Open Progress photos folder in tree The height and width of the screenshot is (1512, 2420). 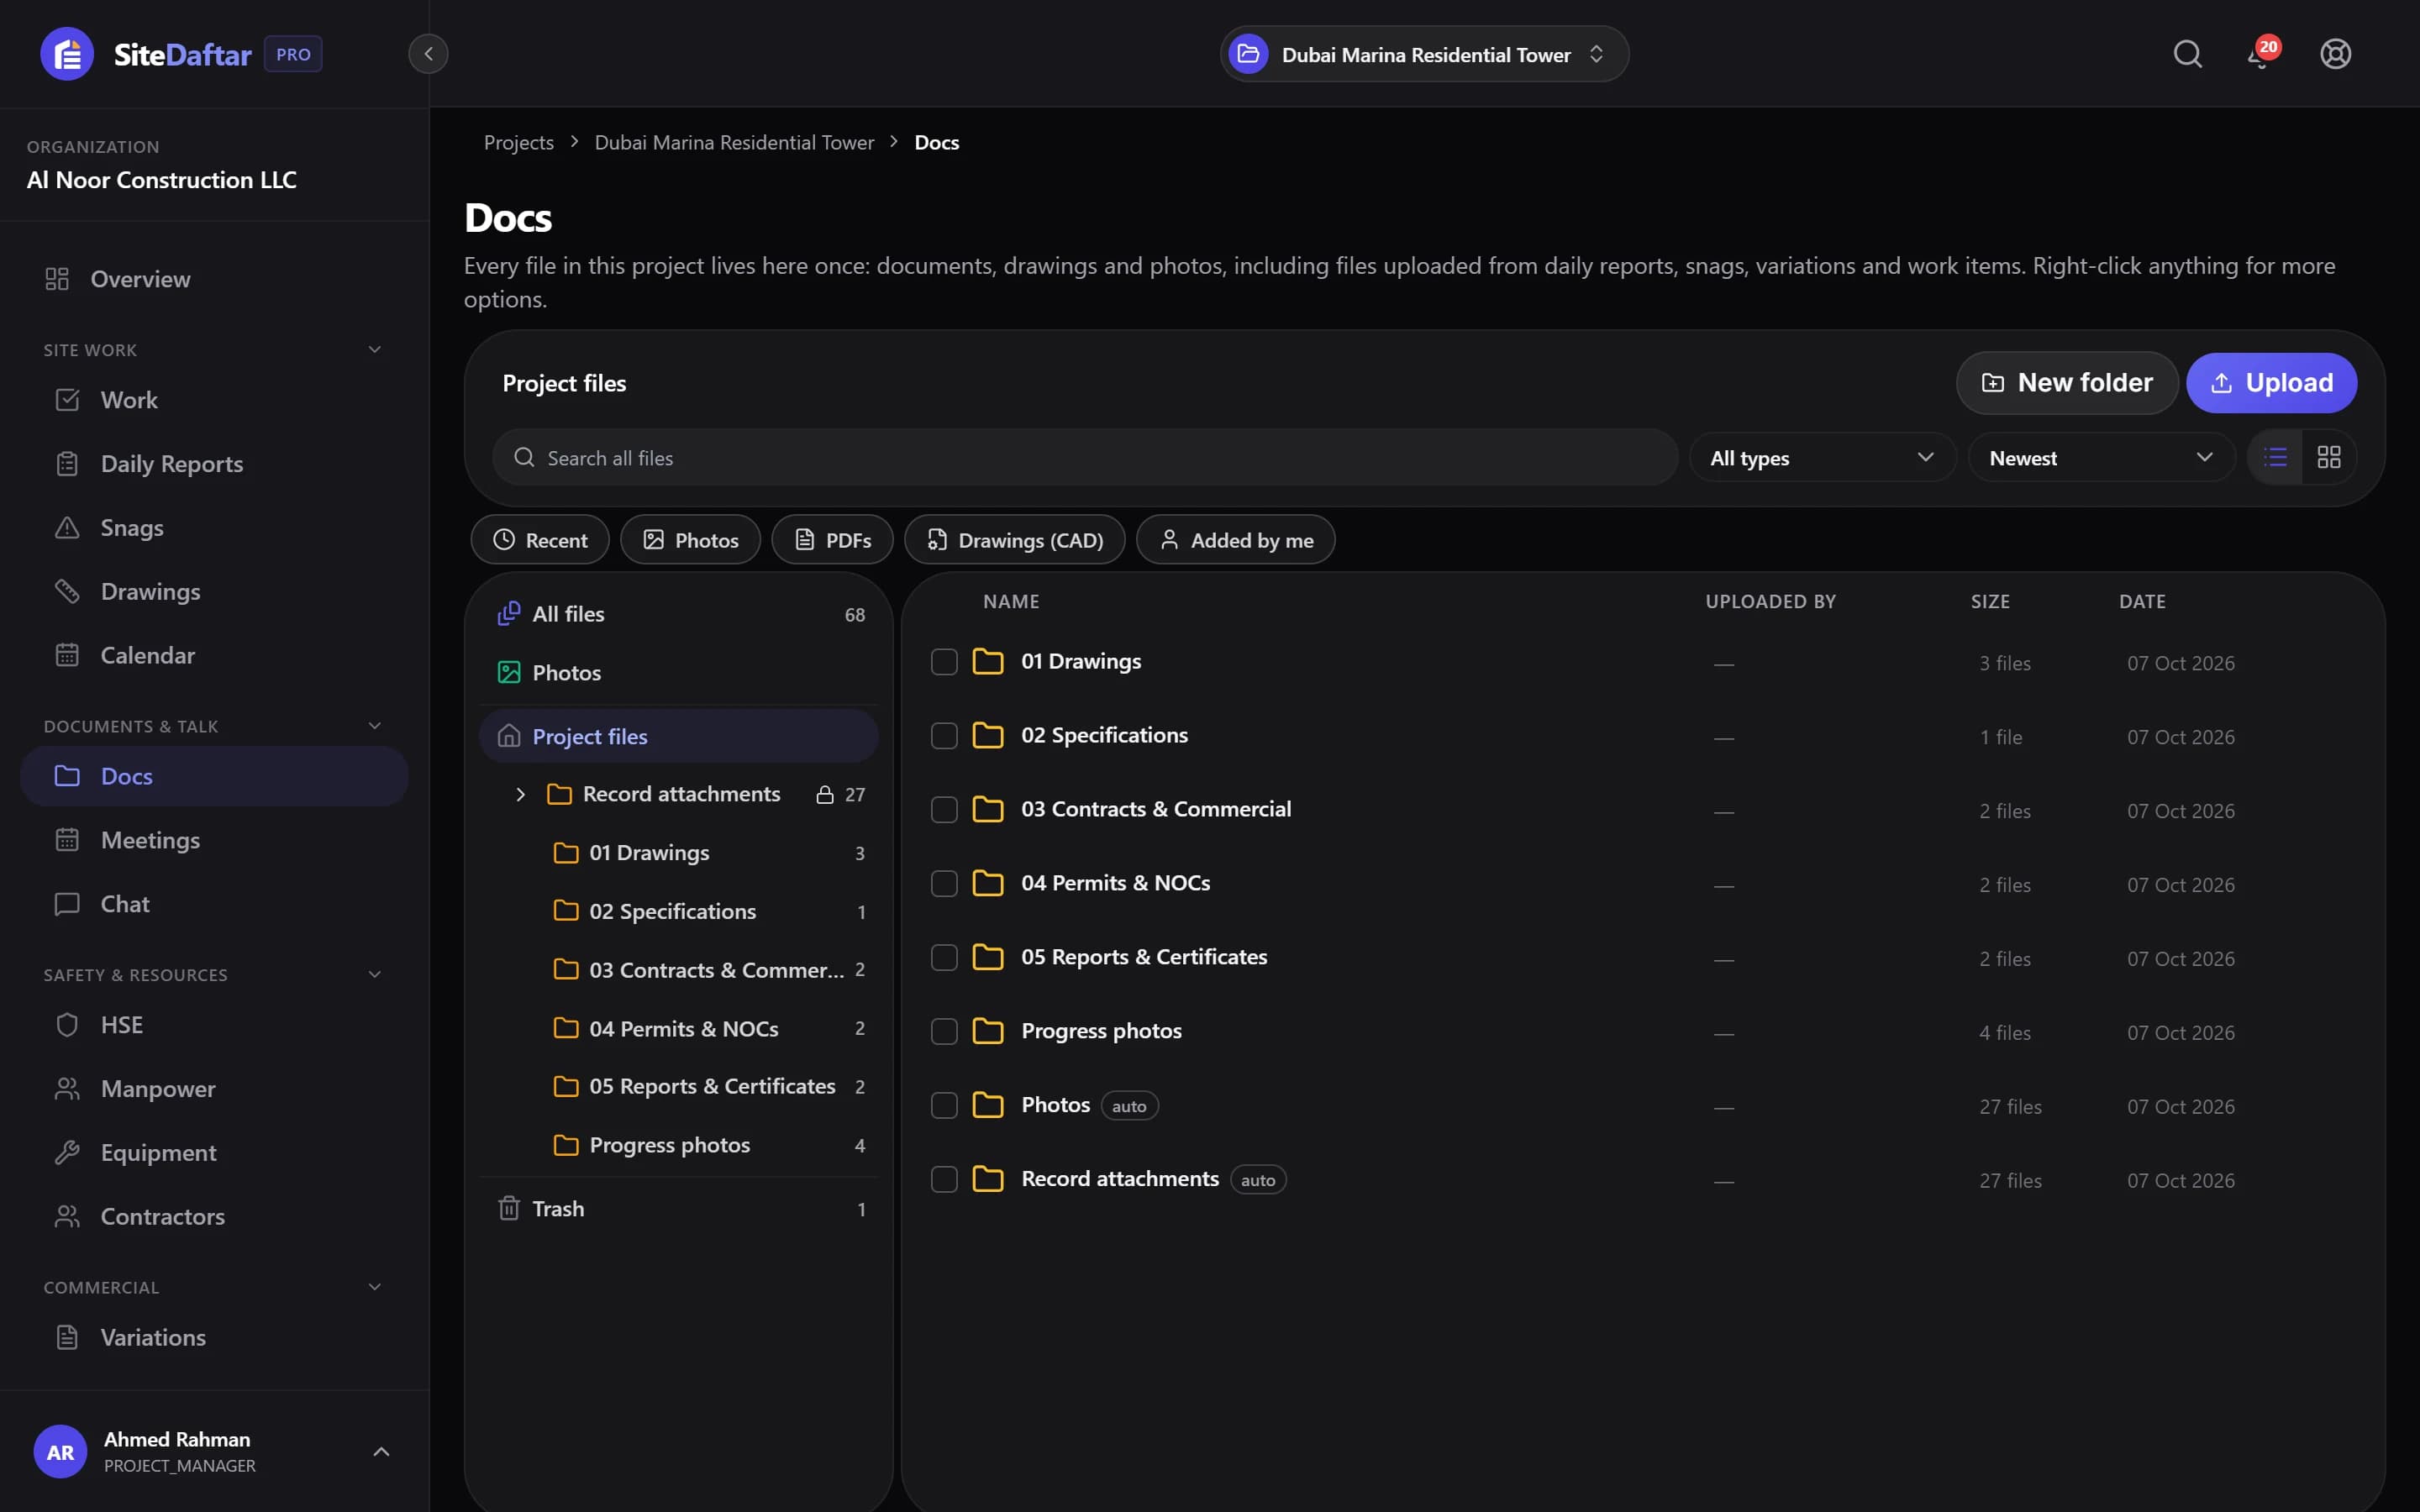click(709, 1146)
